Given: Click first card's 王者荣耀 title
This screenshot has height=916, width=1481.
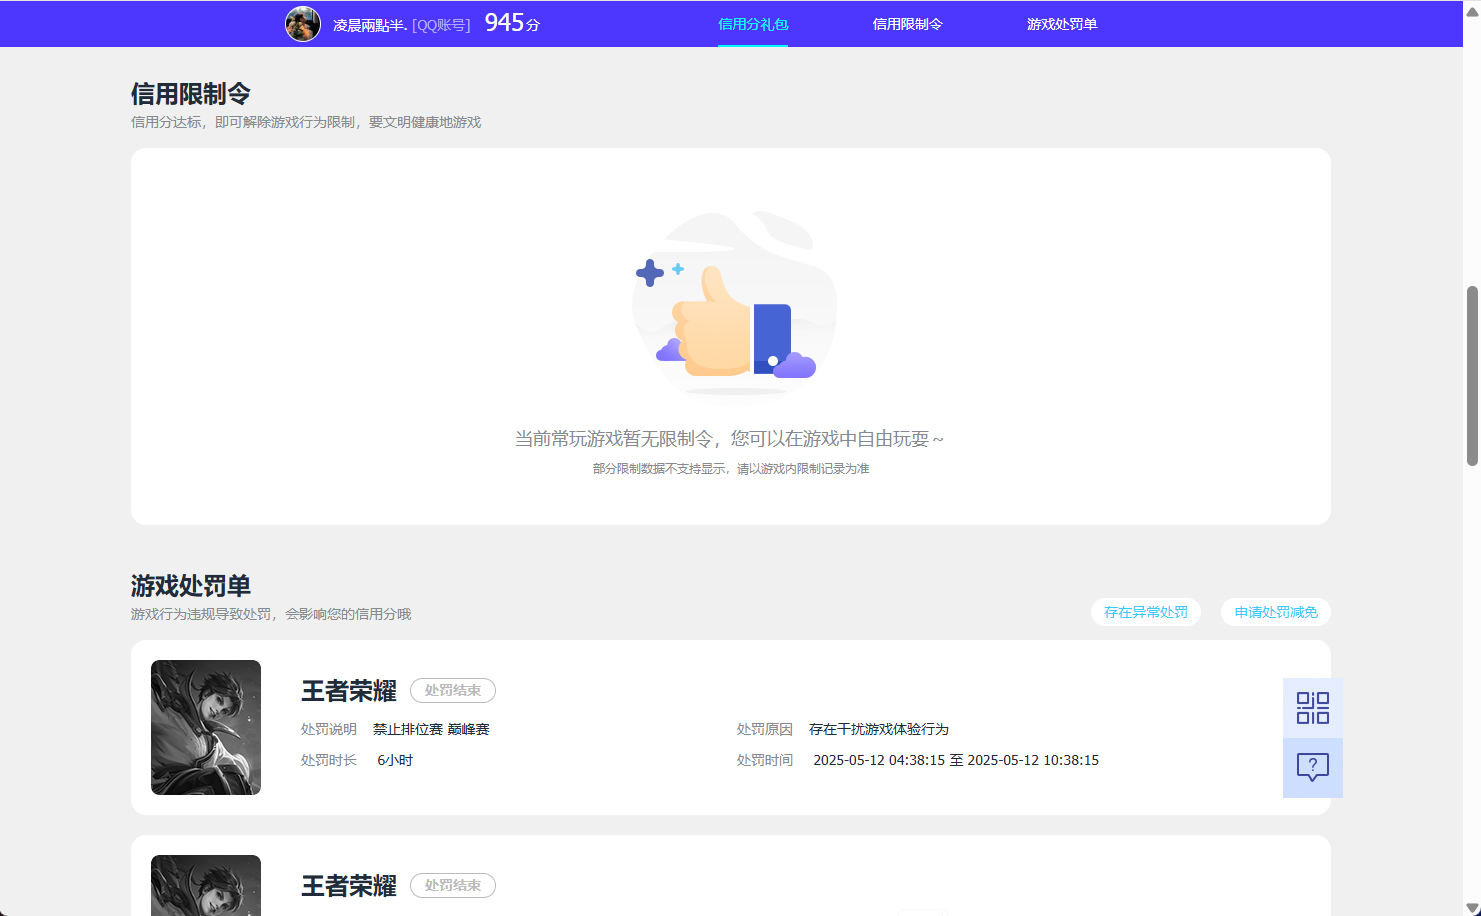Looking at the screenshot, I should click(x=349, y=691).
